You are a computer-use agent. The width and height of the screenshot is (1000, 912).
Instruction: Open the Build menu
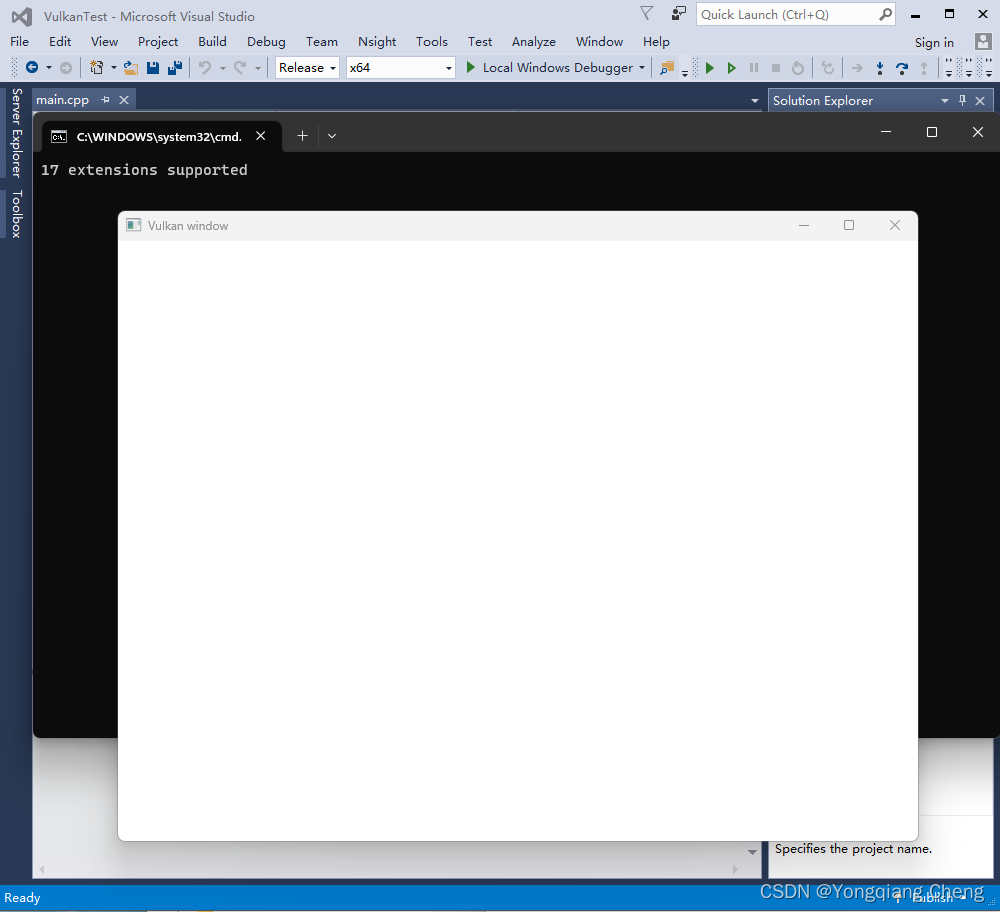click(212, 41)
